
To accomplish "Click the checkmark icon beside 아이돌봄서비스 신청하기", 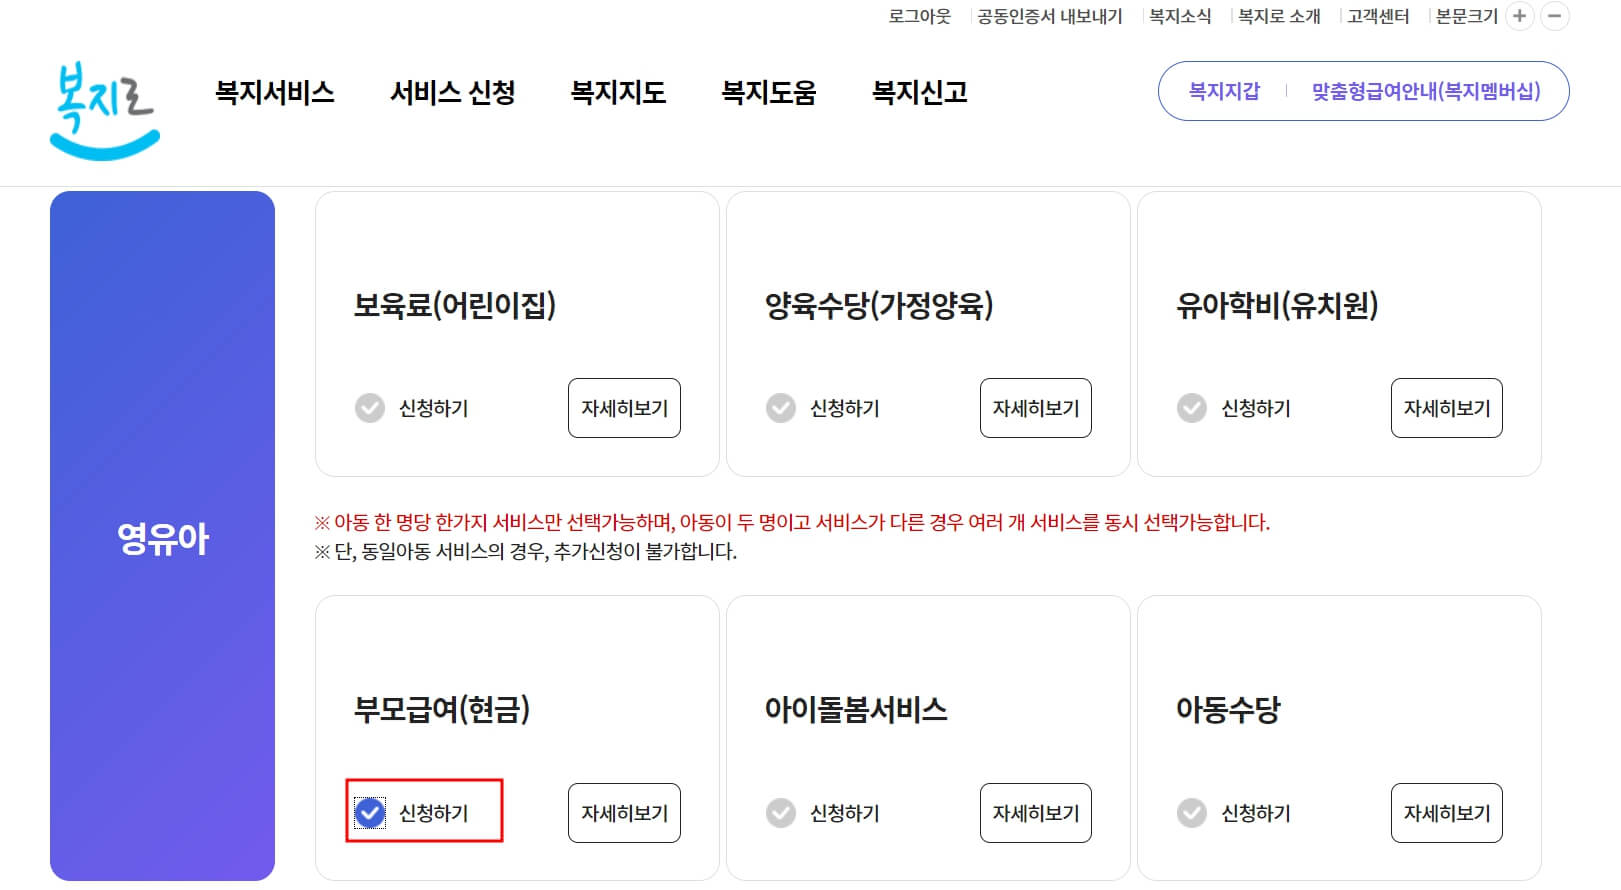I will click(780, 813).
